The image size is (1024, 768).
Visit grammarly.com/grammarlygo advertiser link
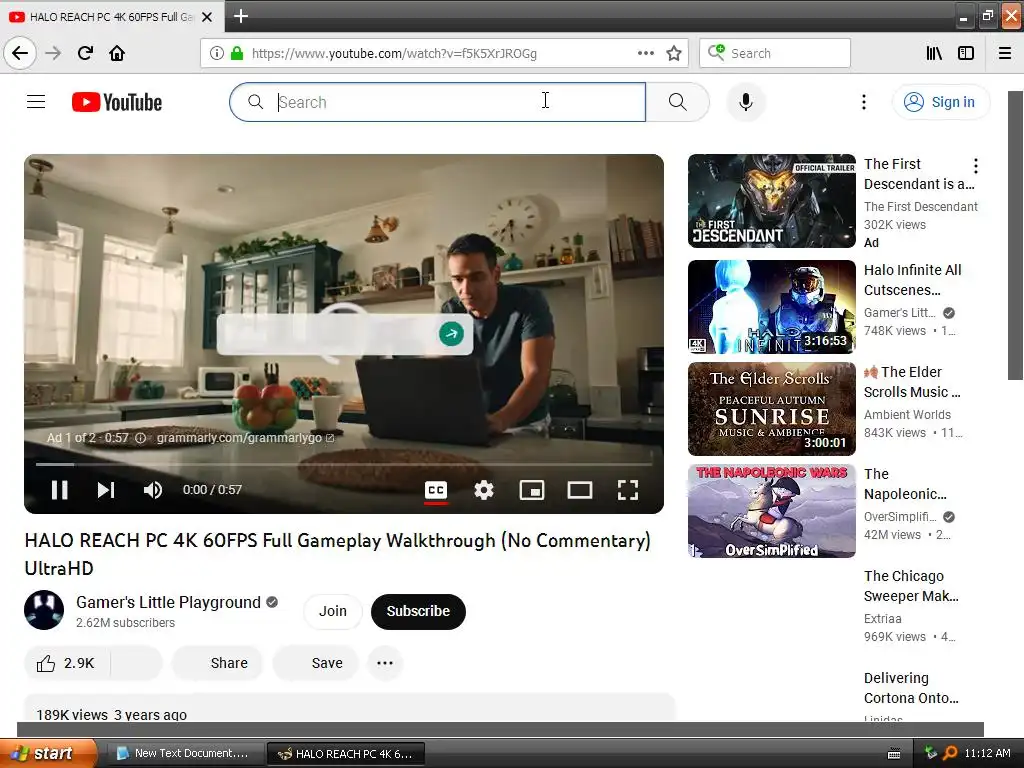(245, 438)
